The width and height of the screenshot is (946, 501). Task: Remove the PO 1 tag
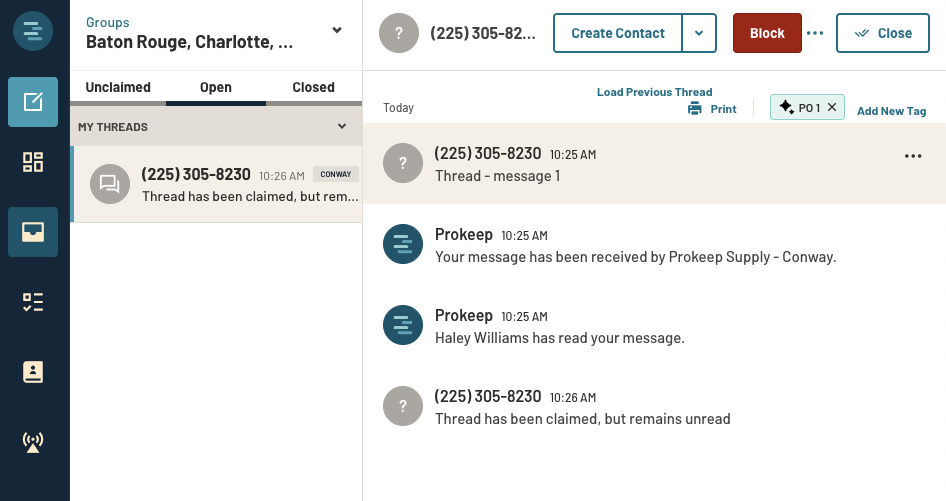coord(832,108)
